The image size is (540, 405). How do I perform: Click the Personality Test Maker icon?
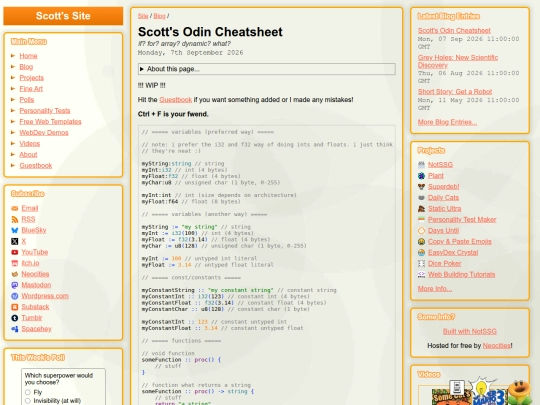coord(421,220)
